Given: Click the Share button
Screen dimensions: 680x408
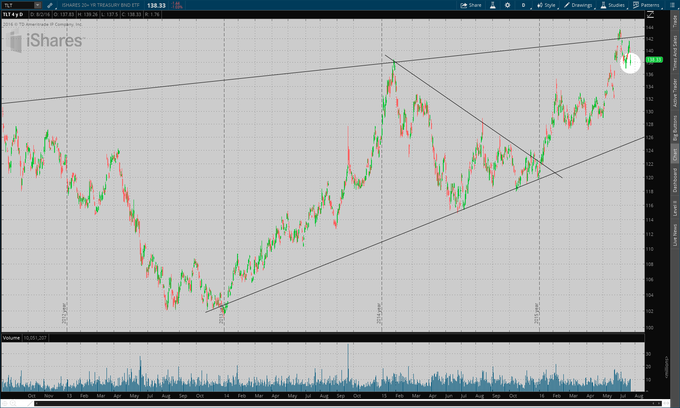Looking at the screenshot, I should (x=471, y=5).
